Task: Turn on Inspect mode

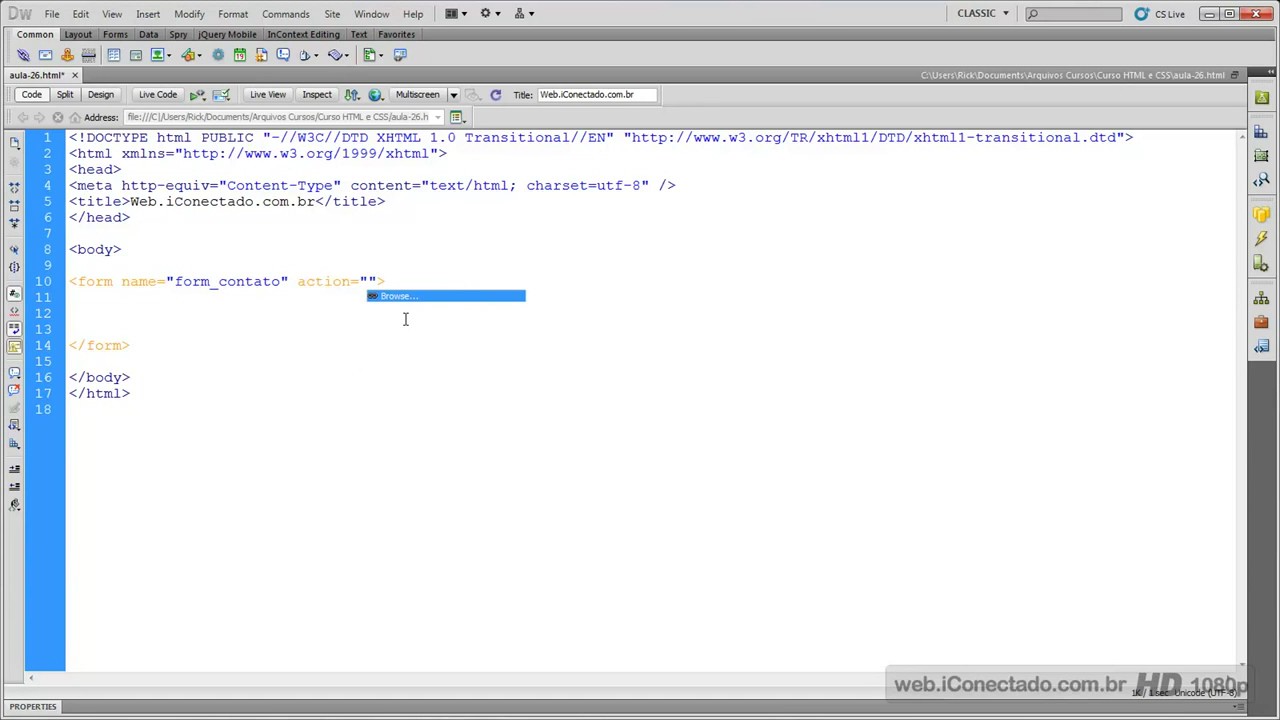Action: click(x=317, y=95)
